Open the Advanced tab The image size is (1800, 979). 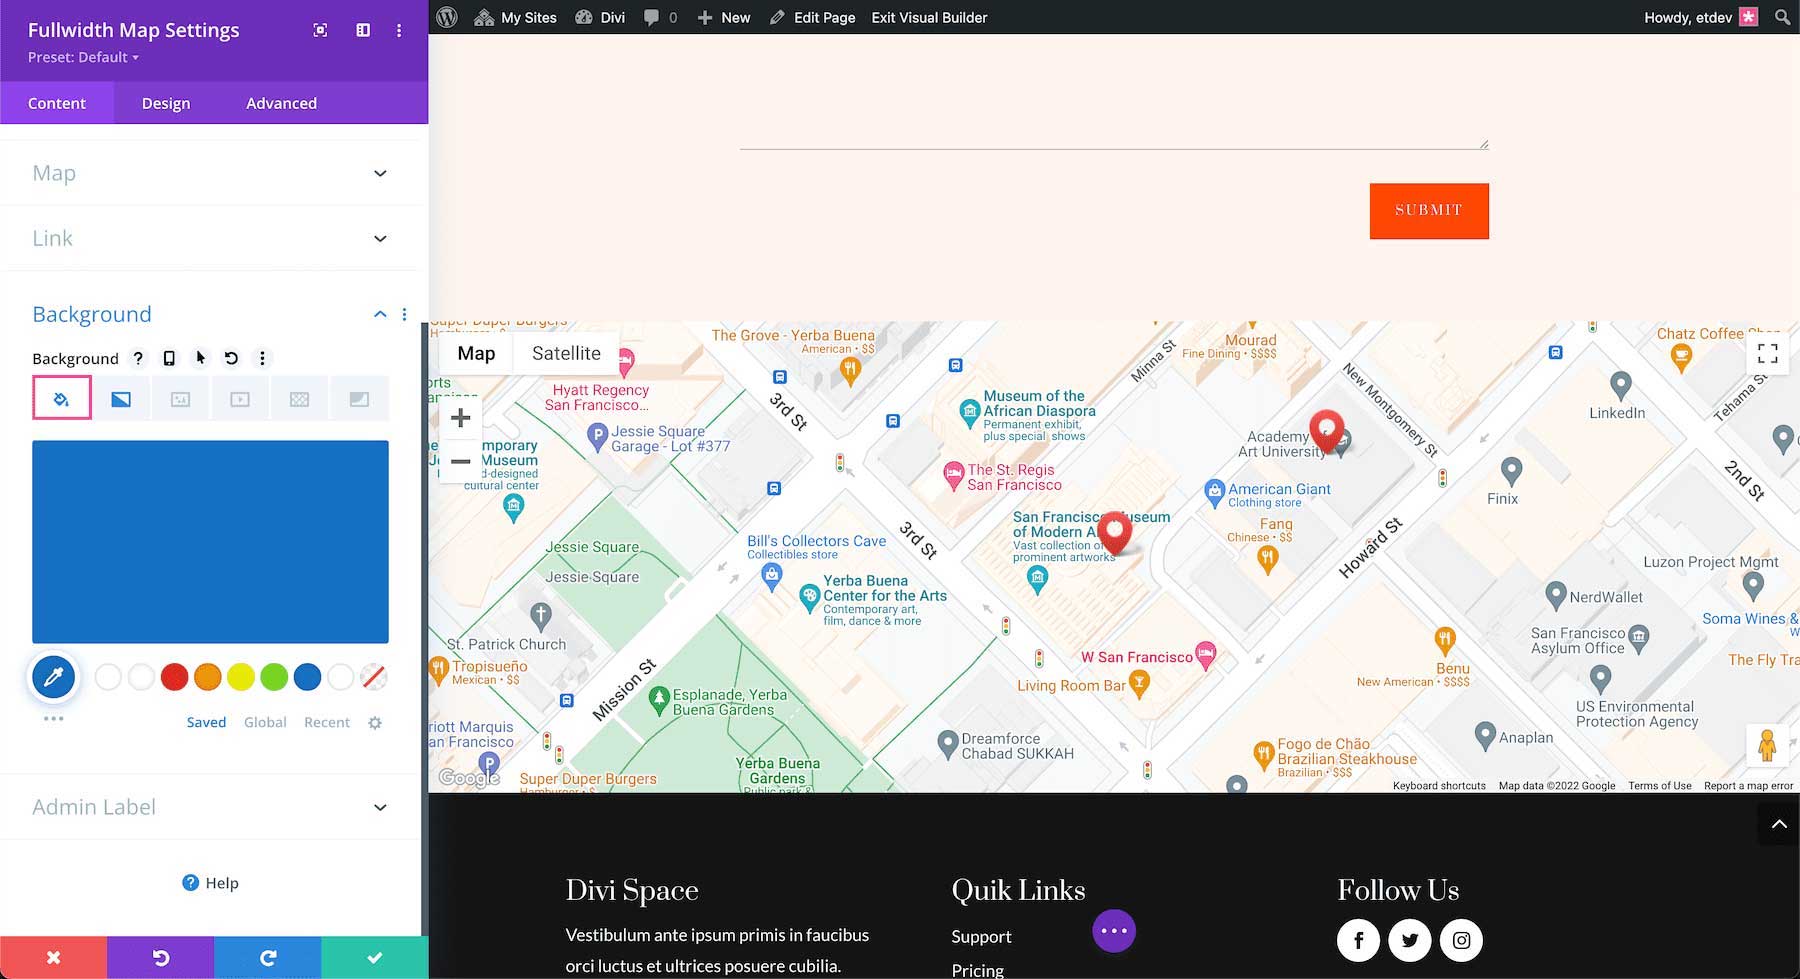point(281,102)
